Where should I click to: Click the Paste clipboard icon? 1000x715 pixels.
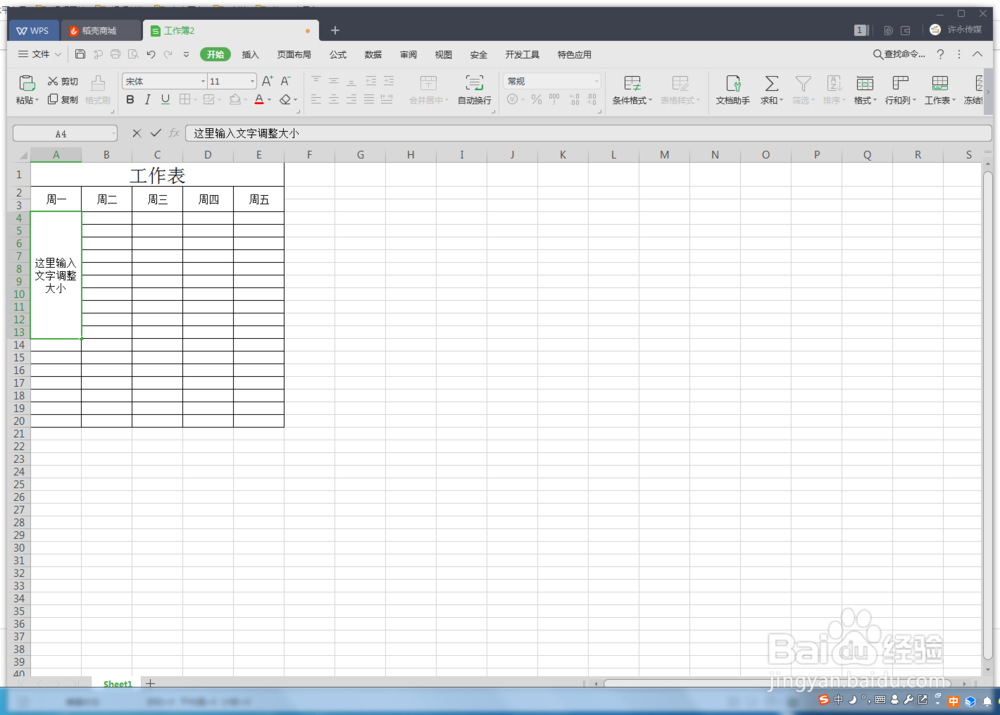point(27,83)
